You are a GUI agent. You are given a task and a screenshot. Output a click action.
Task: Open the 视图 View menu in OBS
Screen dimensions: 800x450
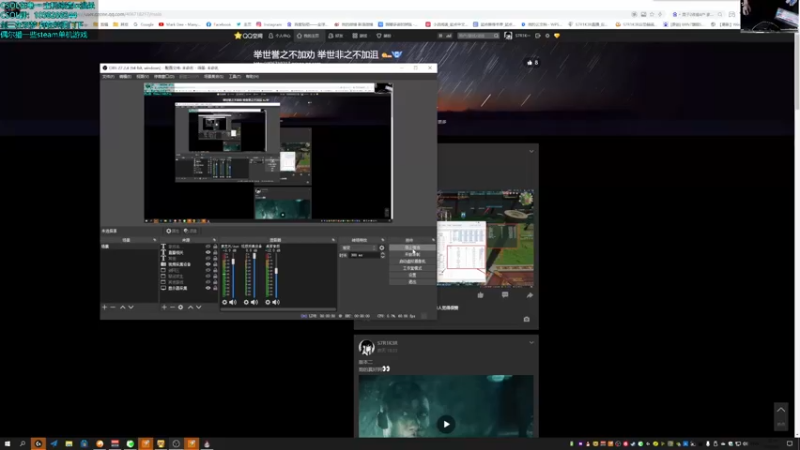pos(142,77)
